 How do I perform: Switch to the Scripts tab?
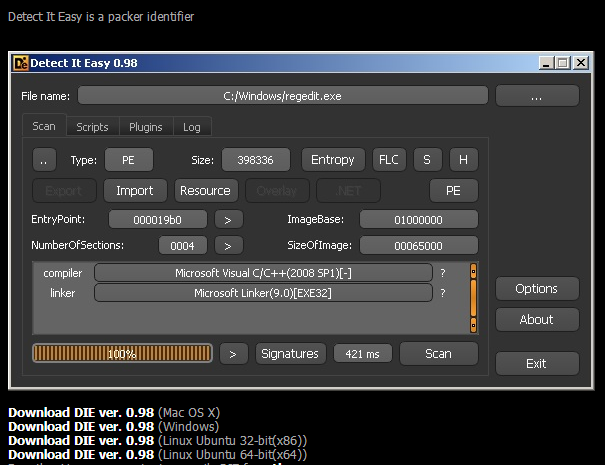pyautogui.click(x=92, y=127)
